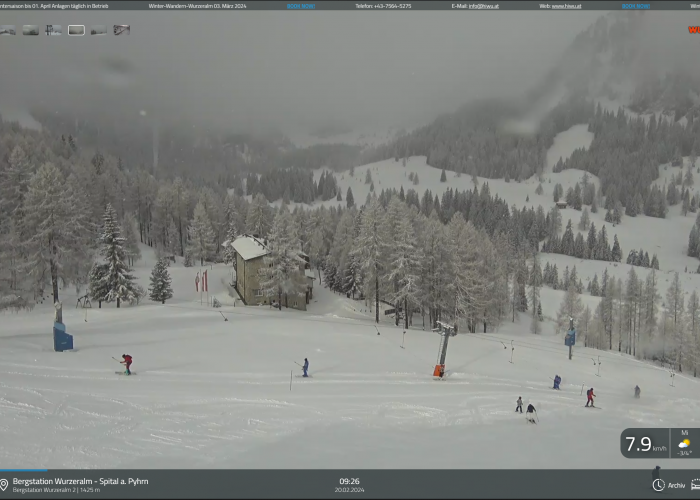The width and height of the screenshot is (700, 500).
Task: Open the bed accommodation icon after Archiv
Action: click(x=696, y=485)
